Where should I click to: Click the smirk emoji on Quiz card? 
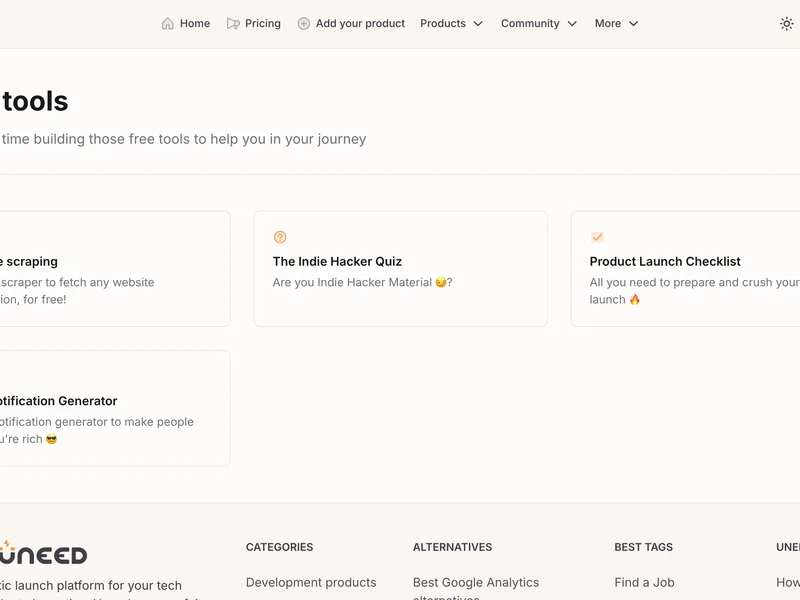point(441,282)
